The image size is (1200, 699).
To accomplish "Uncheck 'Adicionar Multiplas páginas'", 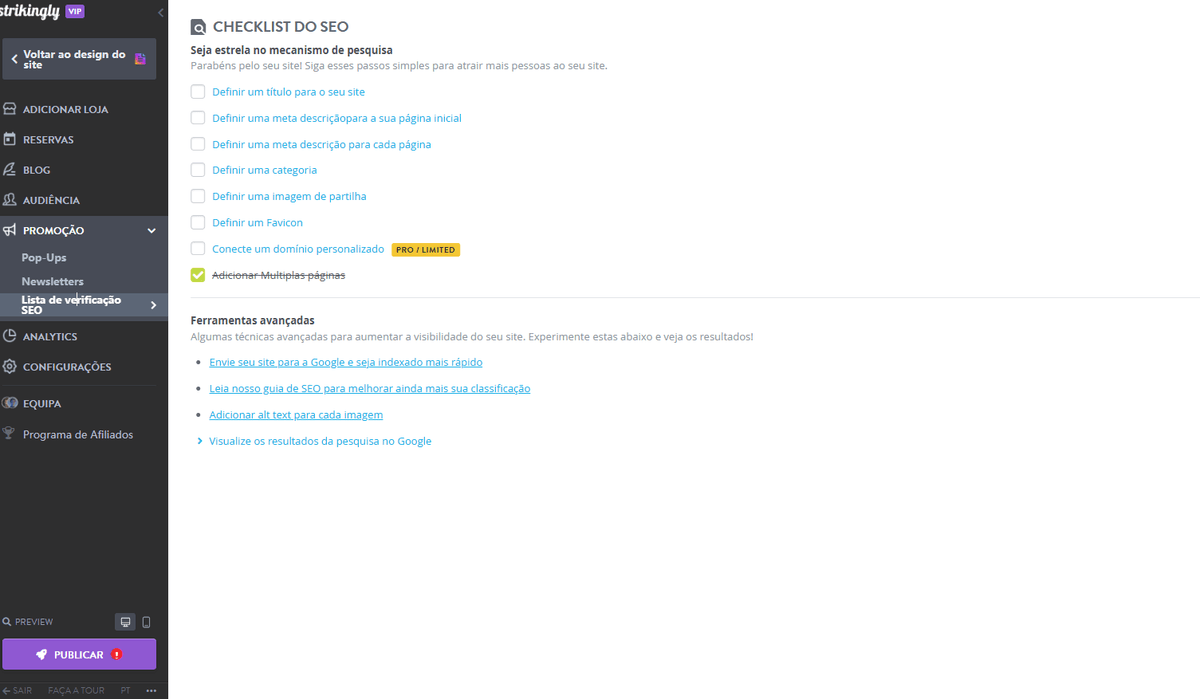I will click(x=197, y=274).
